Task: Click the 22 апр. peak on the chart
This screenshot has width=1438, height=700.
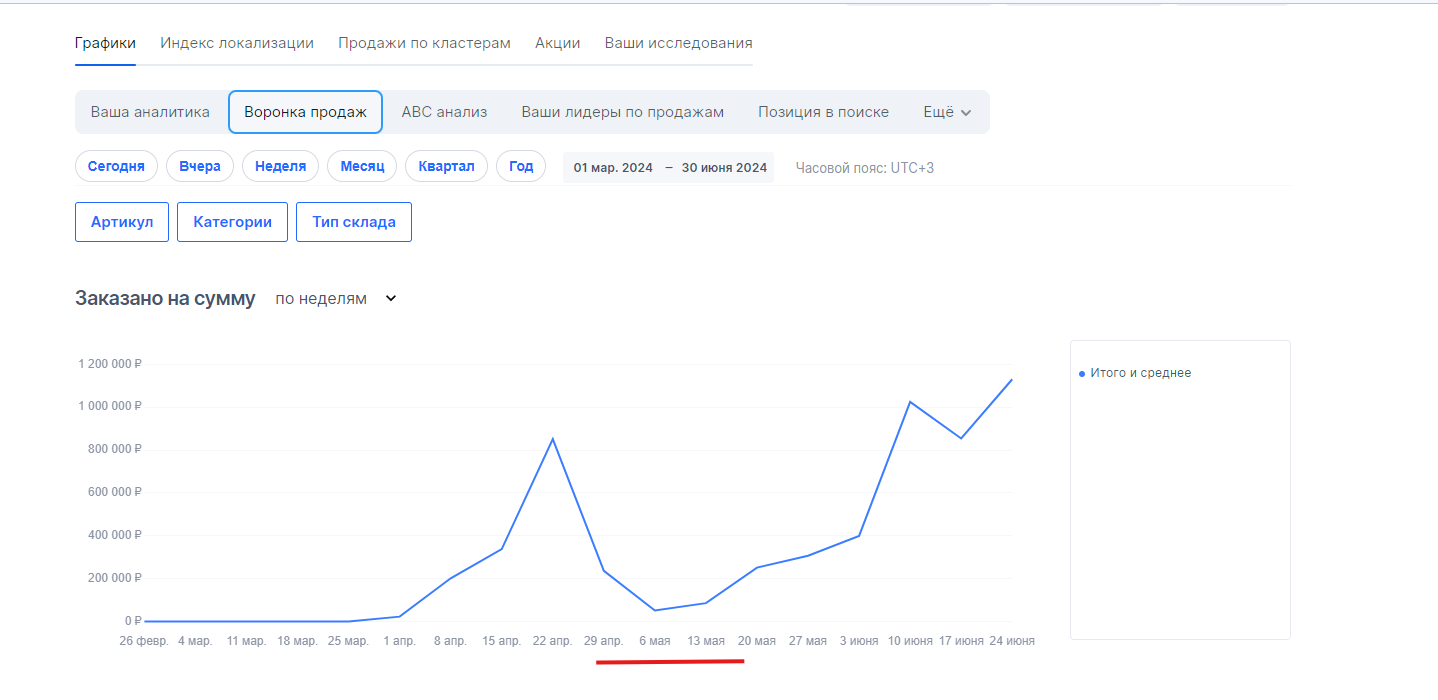Action: pos(552,439)
